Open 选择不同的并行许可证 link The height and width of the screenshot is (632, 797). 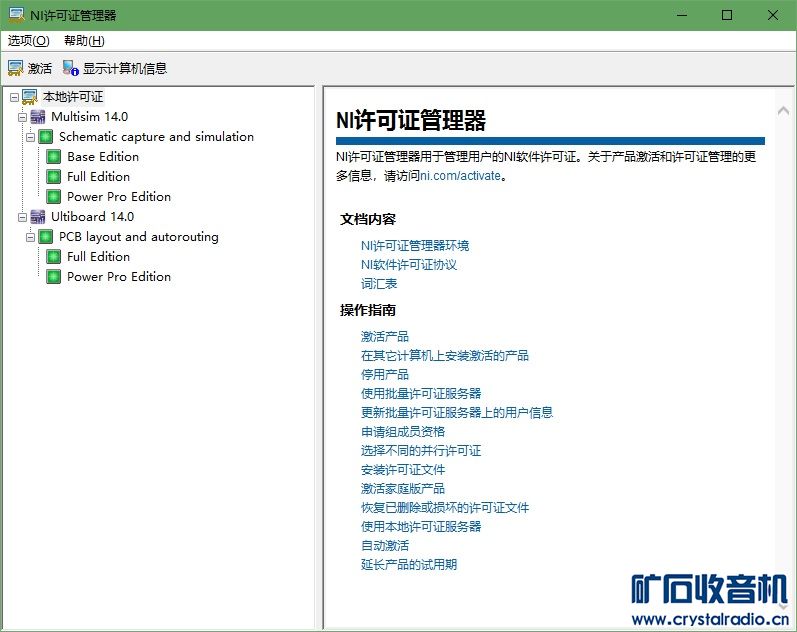tap(421, 450)
